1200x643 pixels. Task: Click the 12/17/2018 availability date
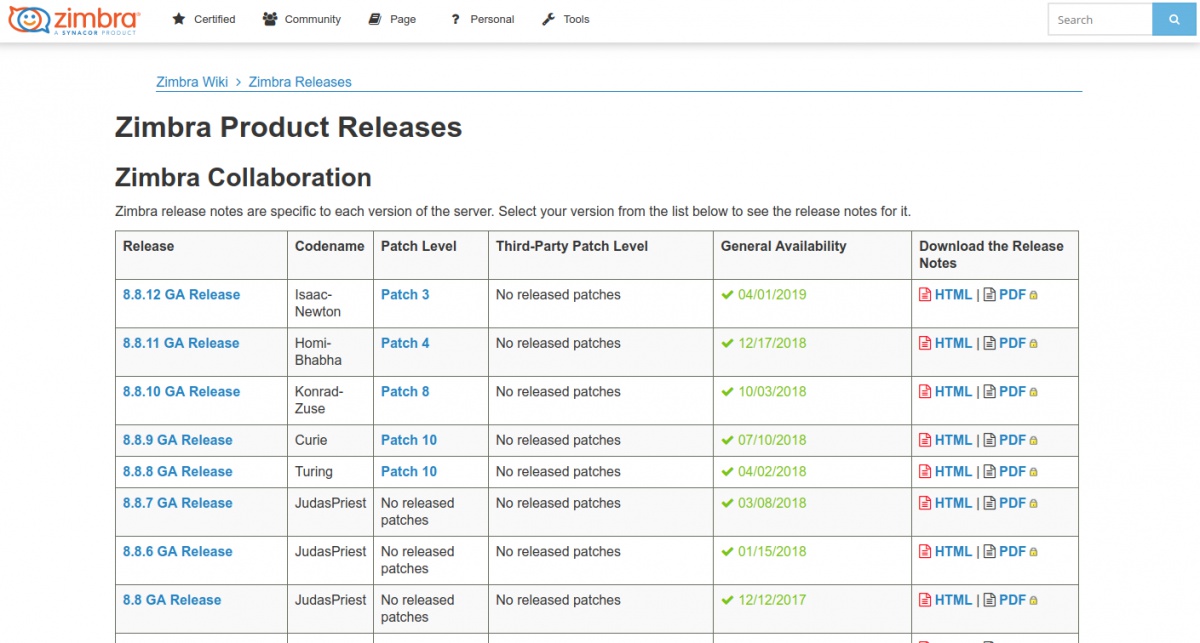tap(772, 343)
